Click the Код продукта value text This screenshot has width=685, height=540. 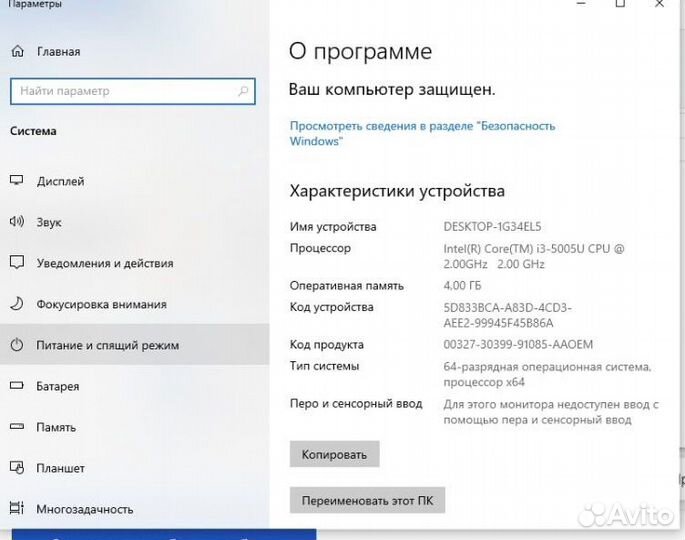click(518, 345)
